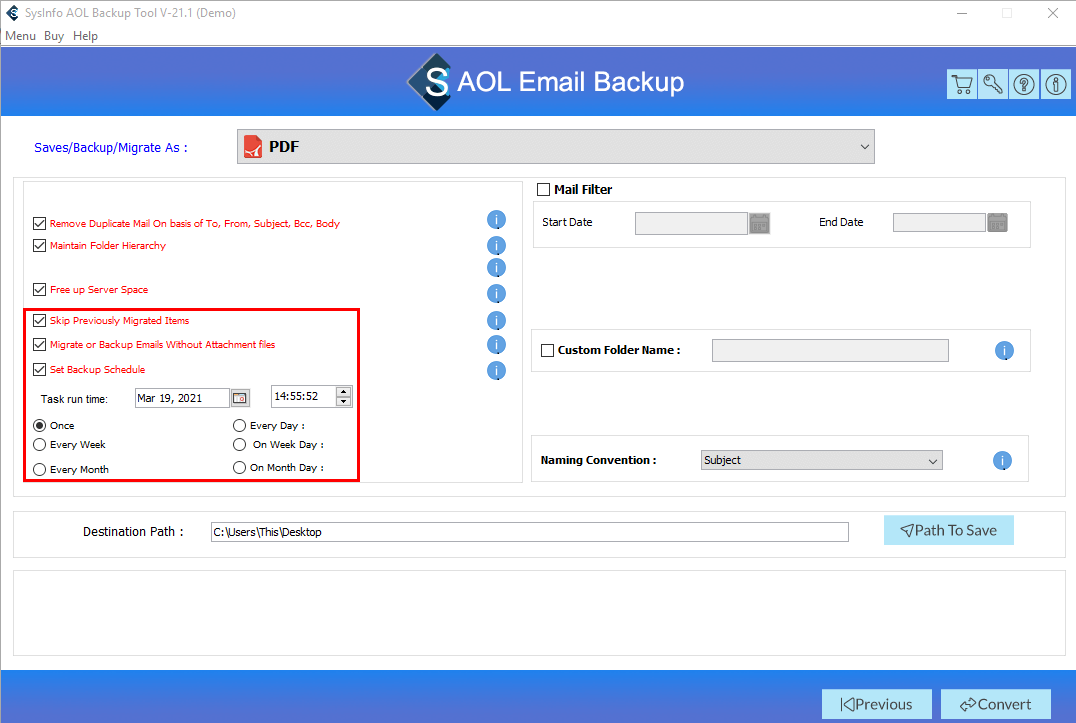Click the Task run time date field
Viewport: 1076px width, 723px height.
click(x=182, y=398)
